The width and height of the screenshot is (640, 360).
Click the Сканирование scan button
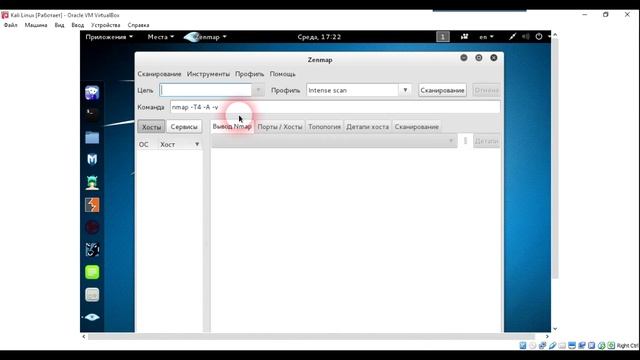(x=442, y=90)
